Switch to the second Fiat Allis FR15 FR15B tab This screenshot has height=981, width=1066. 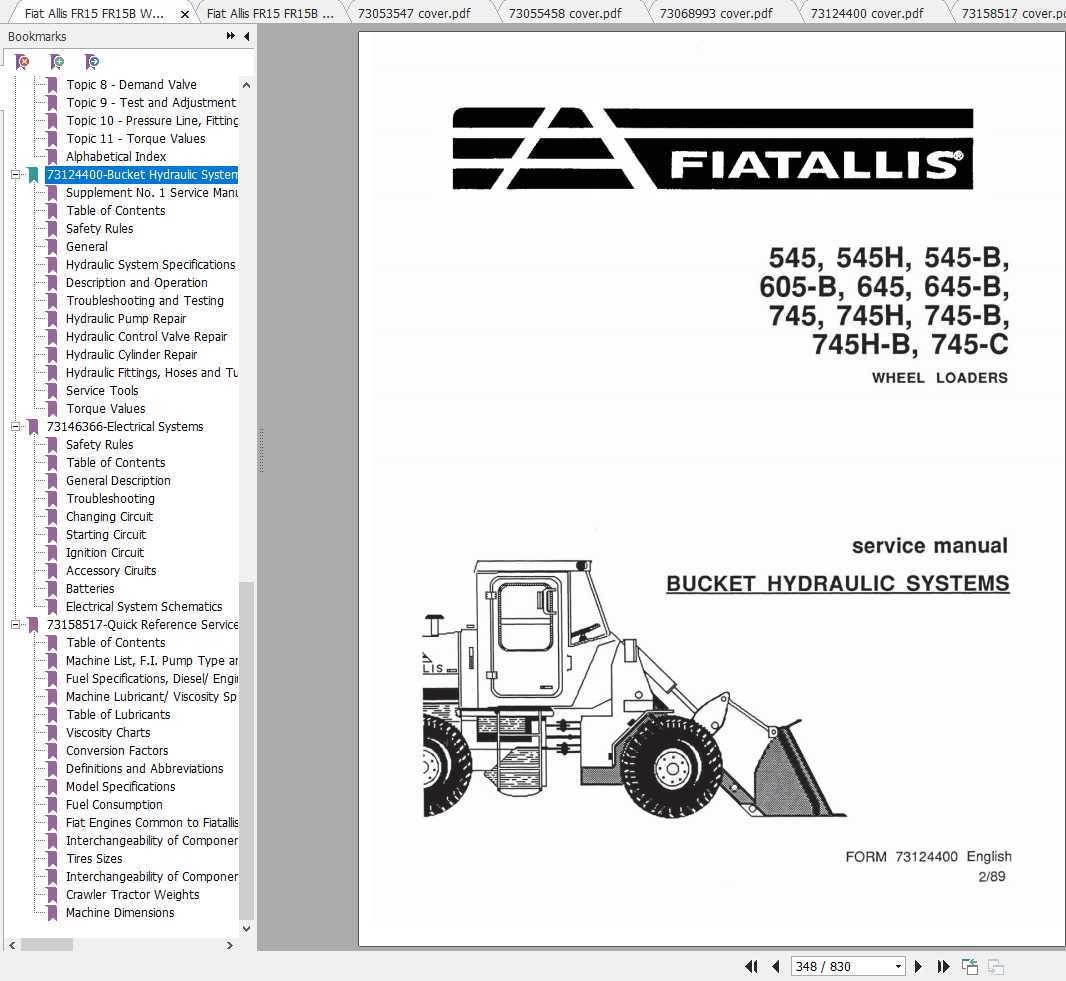tap(270, 14)
